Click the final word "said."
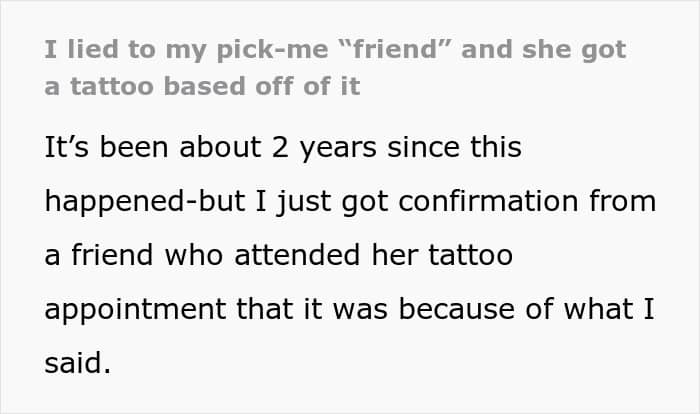Image resolution: width=700 pixels, height=414 pixels. pos(75,363)
